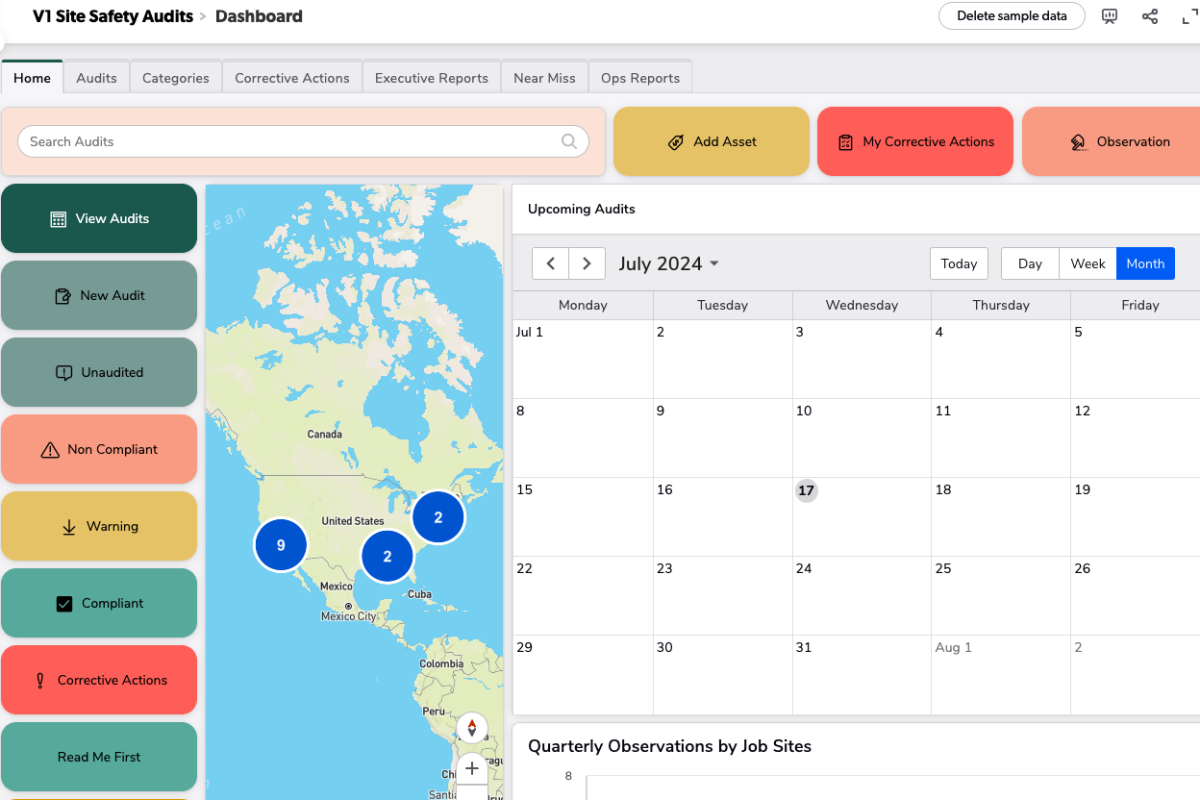Screen dimensions: 1200x800
Task: Switch calendar to Week view
Action: click(x=1087, y=264)
